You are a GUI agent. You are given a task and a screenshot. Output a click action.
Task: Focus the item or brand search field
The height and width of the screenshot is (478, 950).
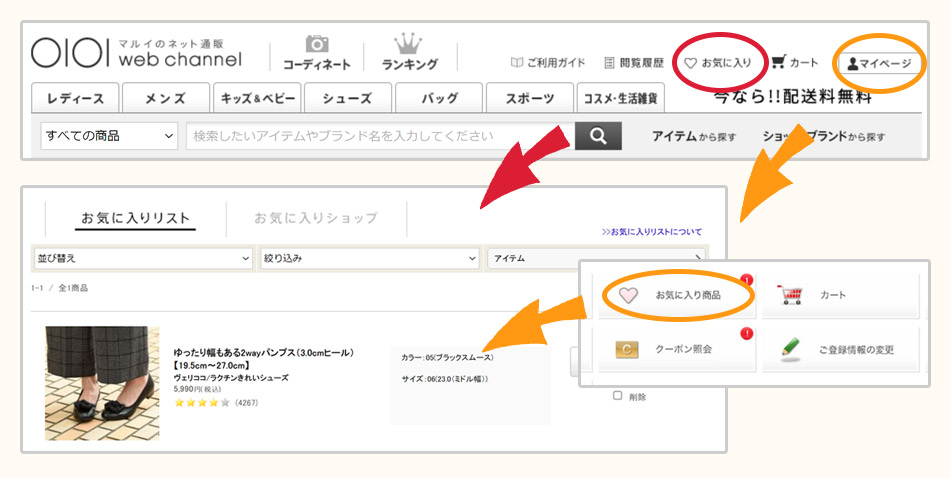[x=380, y=136]
